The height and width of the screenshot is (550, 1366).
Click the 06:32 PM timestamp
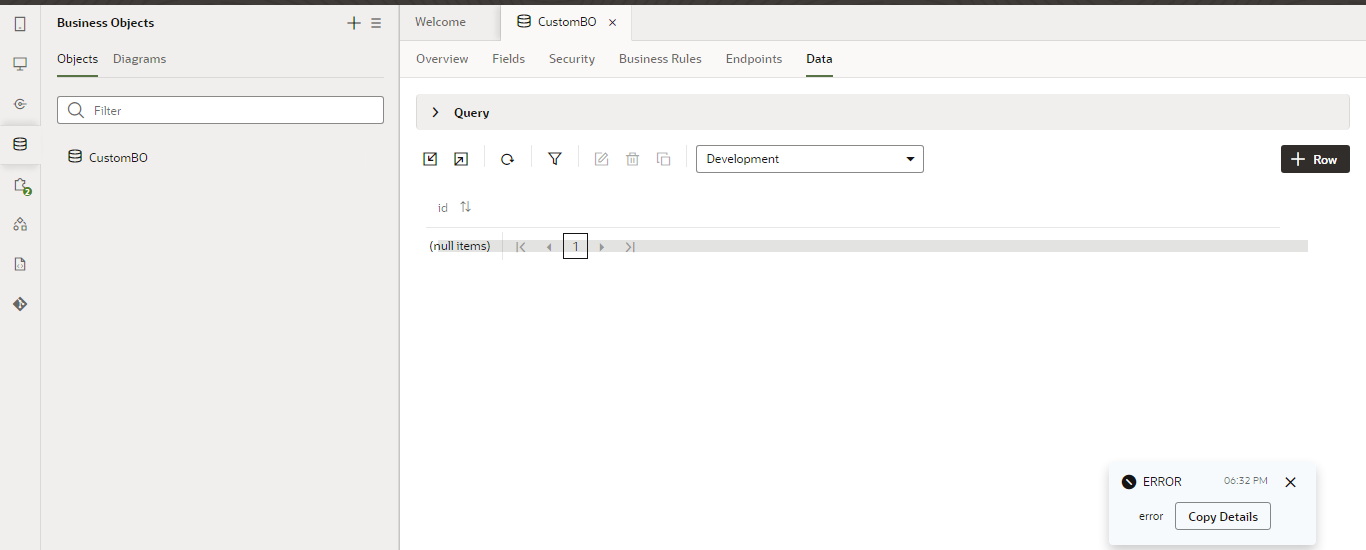coord(1246,481)
